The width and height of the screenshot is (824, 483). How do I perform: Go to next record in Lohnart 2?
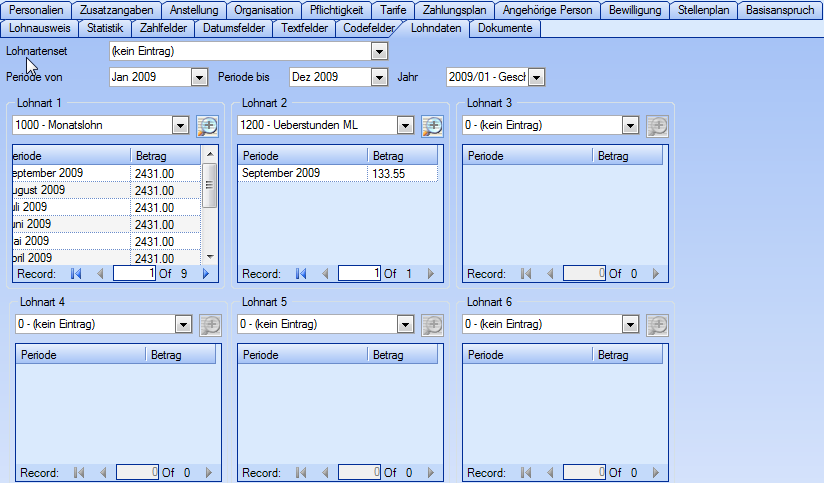click(x=431, y=273)
